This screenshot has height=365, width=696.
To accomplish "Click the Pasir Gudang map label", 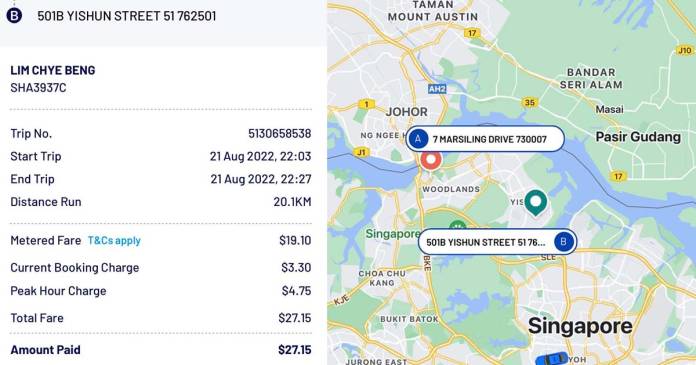I will [638, 137].
